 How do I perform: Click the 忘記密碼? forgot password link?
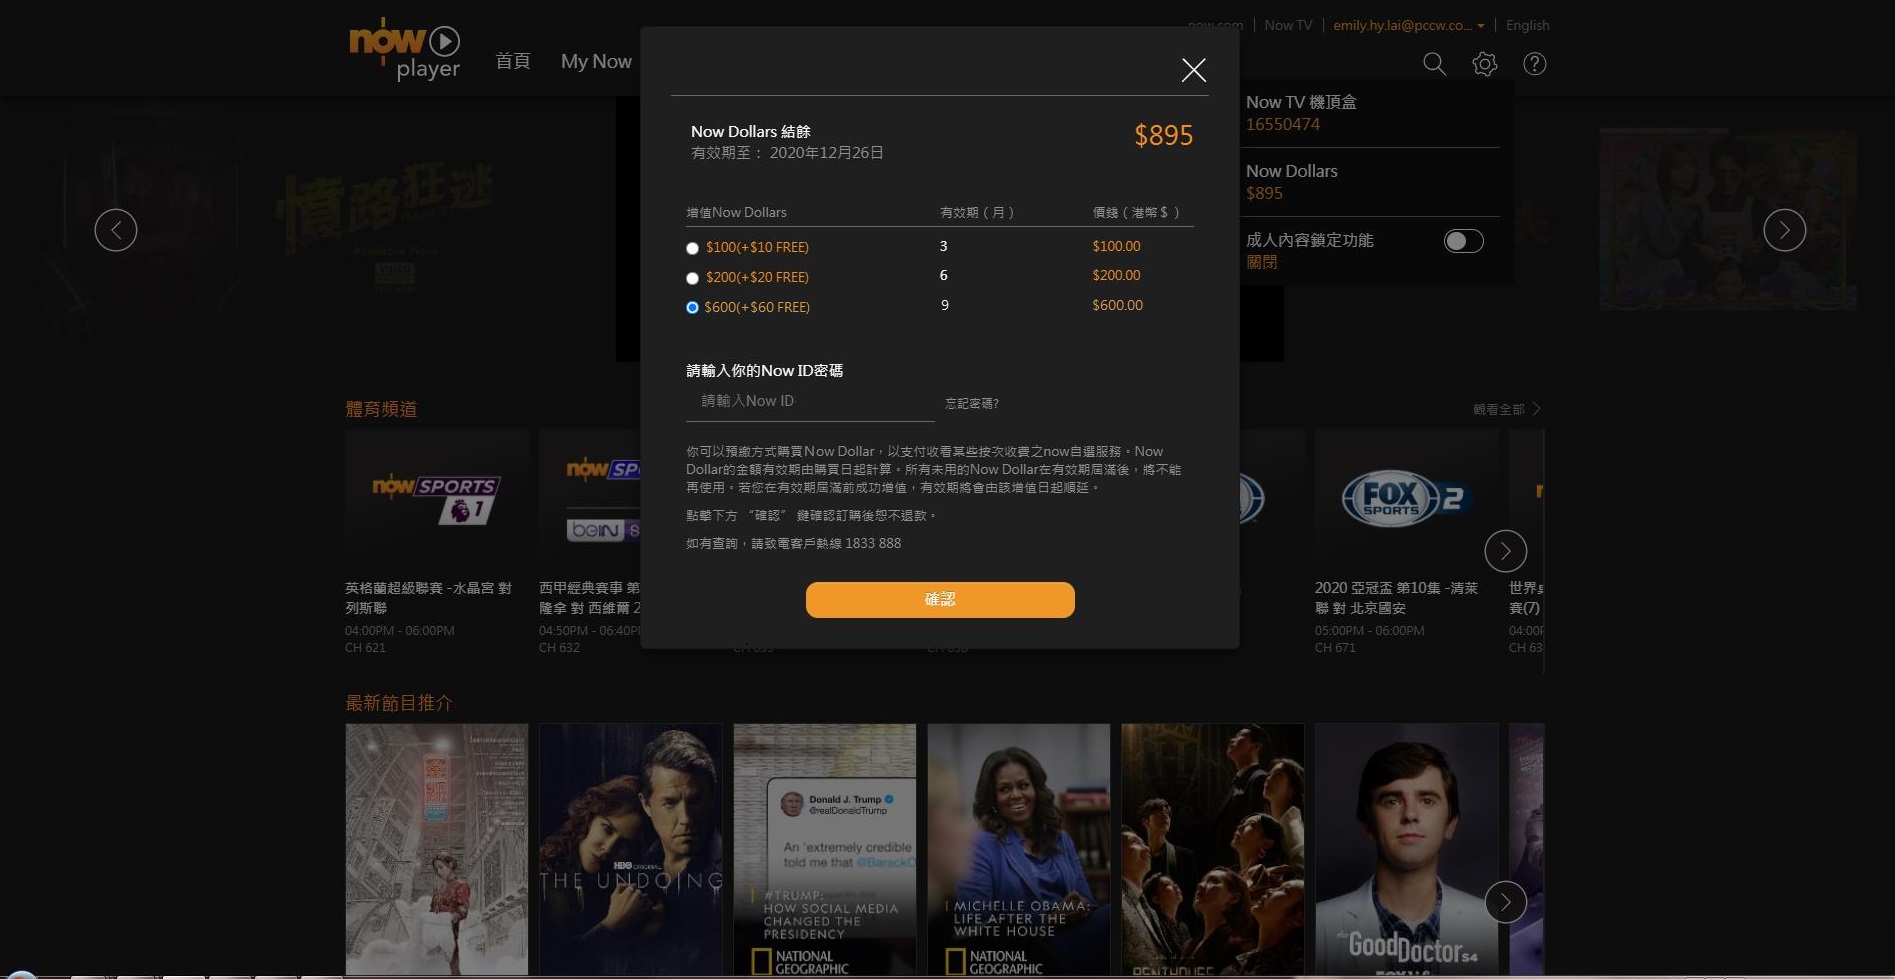(972, 403)
